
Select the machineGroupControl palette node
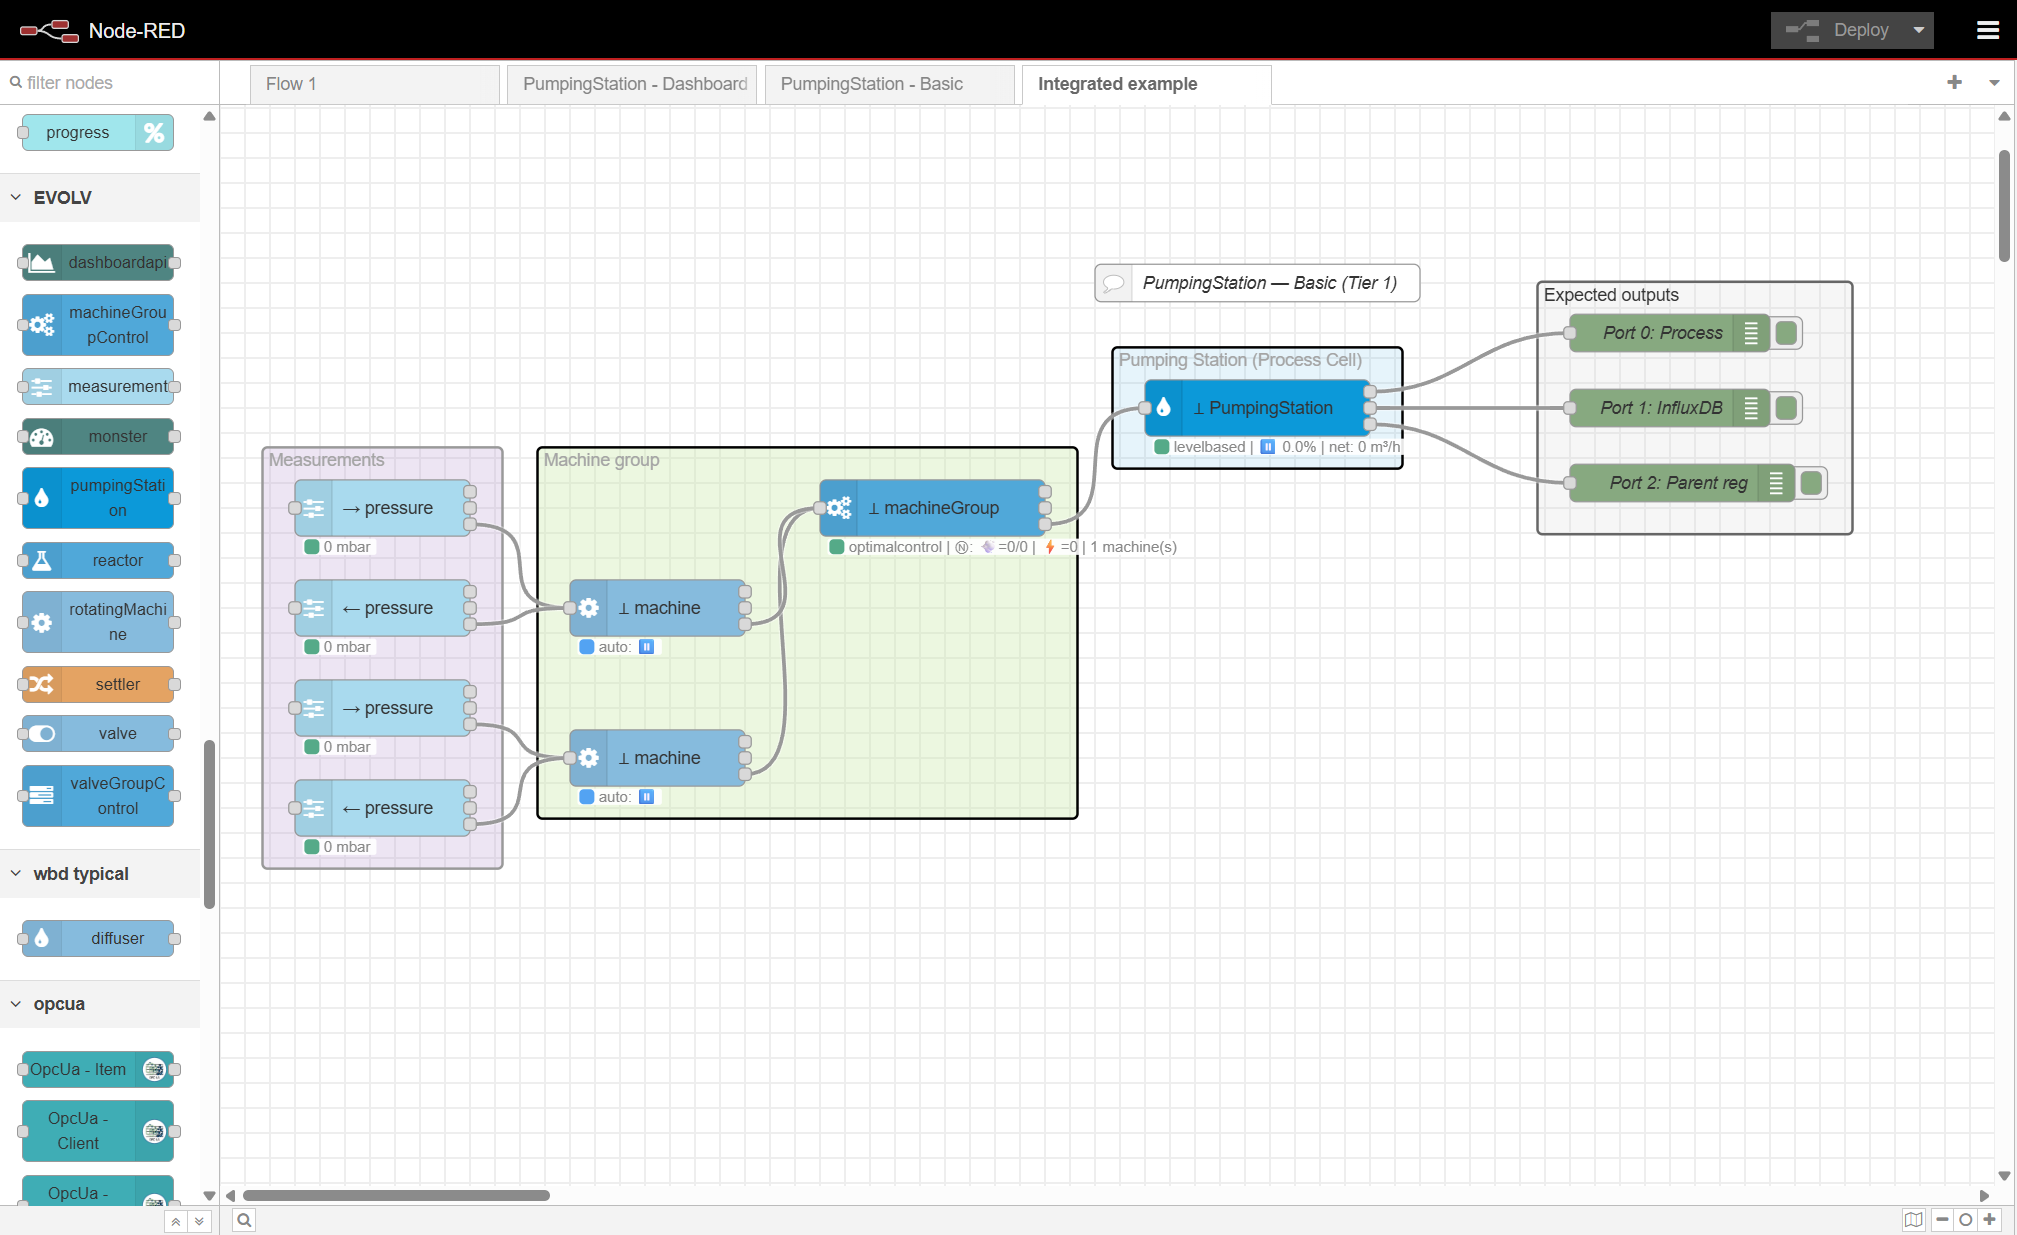pos(98,325)
